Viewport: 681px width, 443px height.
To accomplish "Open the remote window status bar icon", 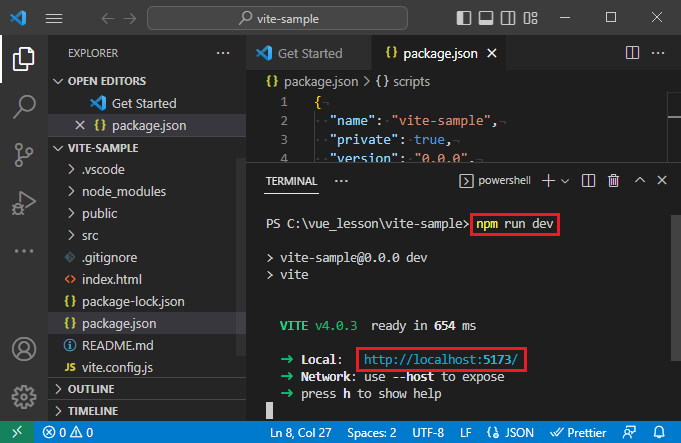I will coord(17,432).
